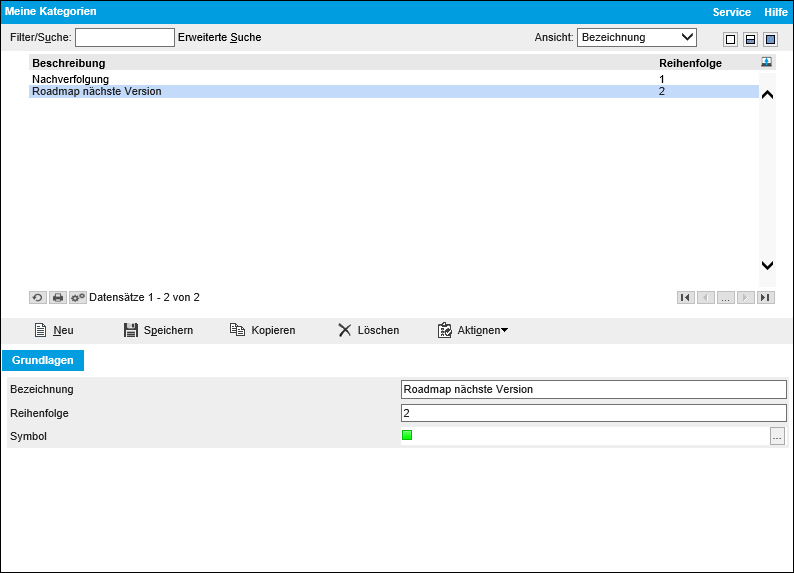794x573 pixels.
Task: Jump to the first page of records
Action: tap(685, 297)
